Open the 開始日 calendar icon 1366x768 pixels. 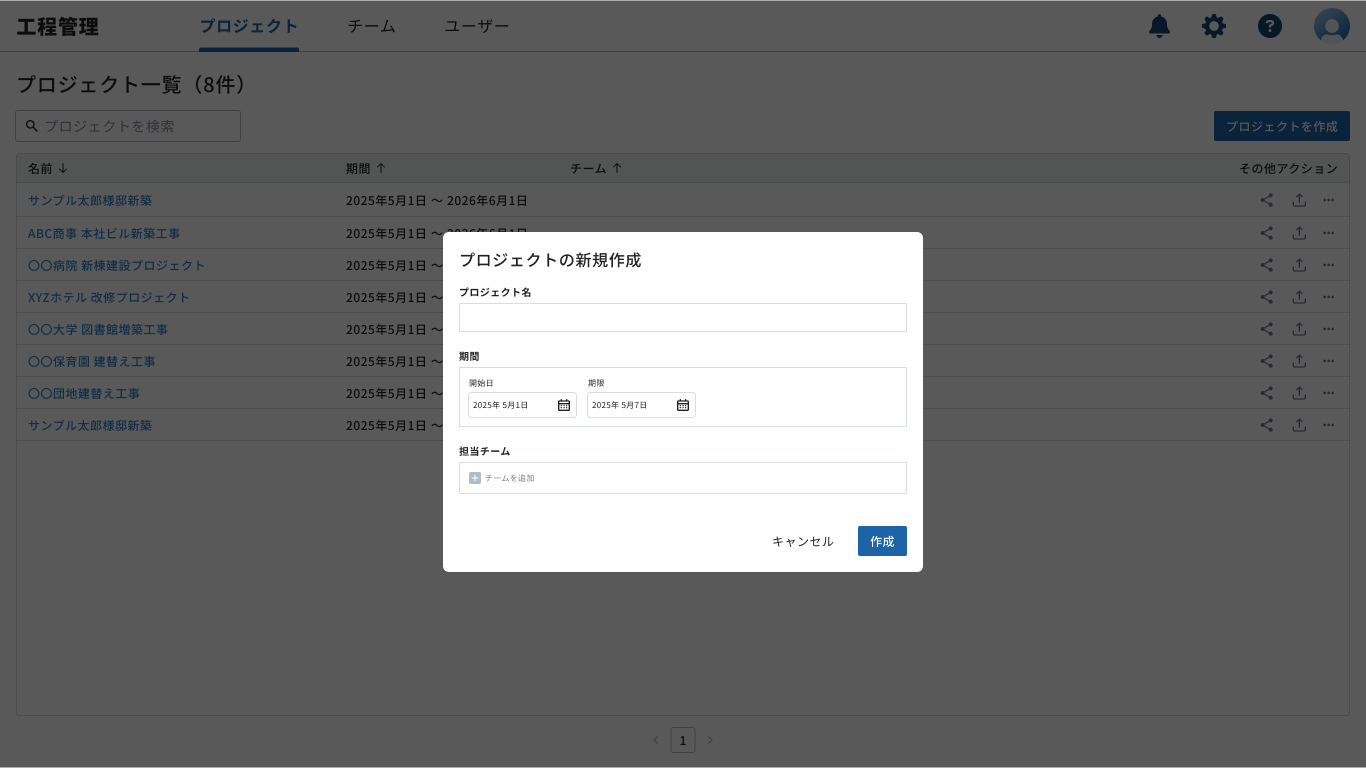563,405
